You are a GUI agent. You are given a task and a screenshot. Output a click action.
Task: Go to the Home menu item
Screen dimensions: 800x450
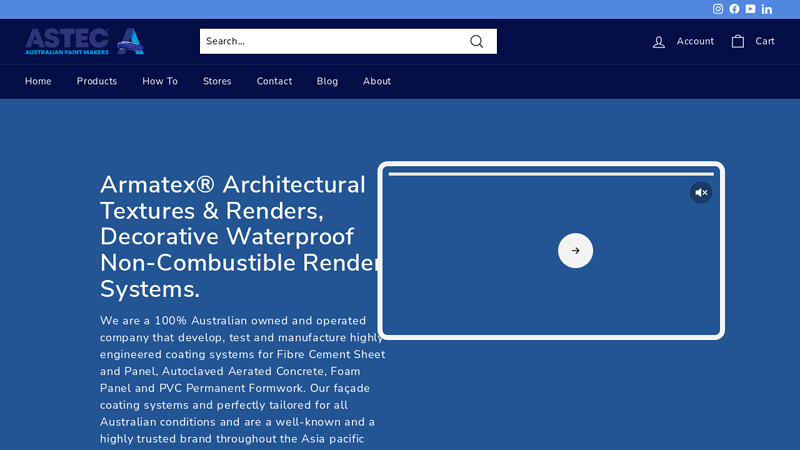(38, 81)
